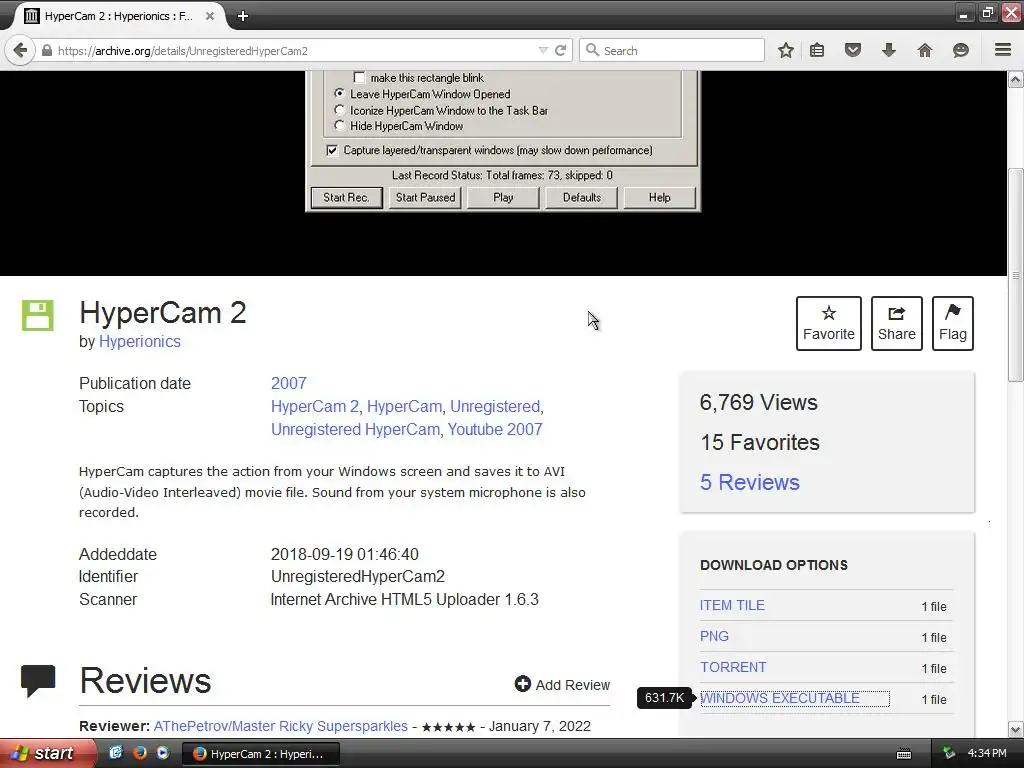Image resolution: width=1024 pixels, height=768 pixels.
Task: Flag this item
Action: (x=953, y=323)
